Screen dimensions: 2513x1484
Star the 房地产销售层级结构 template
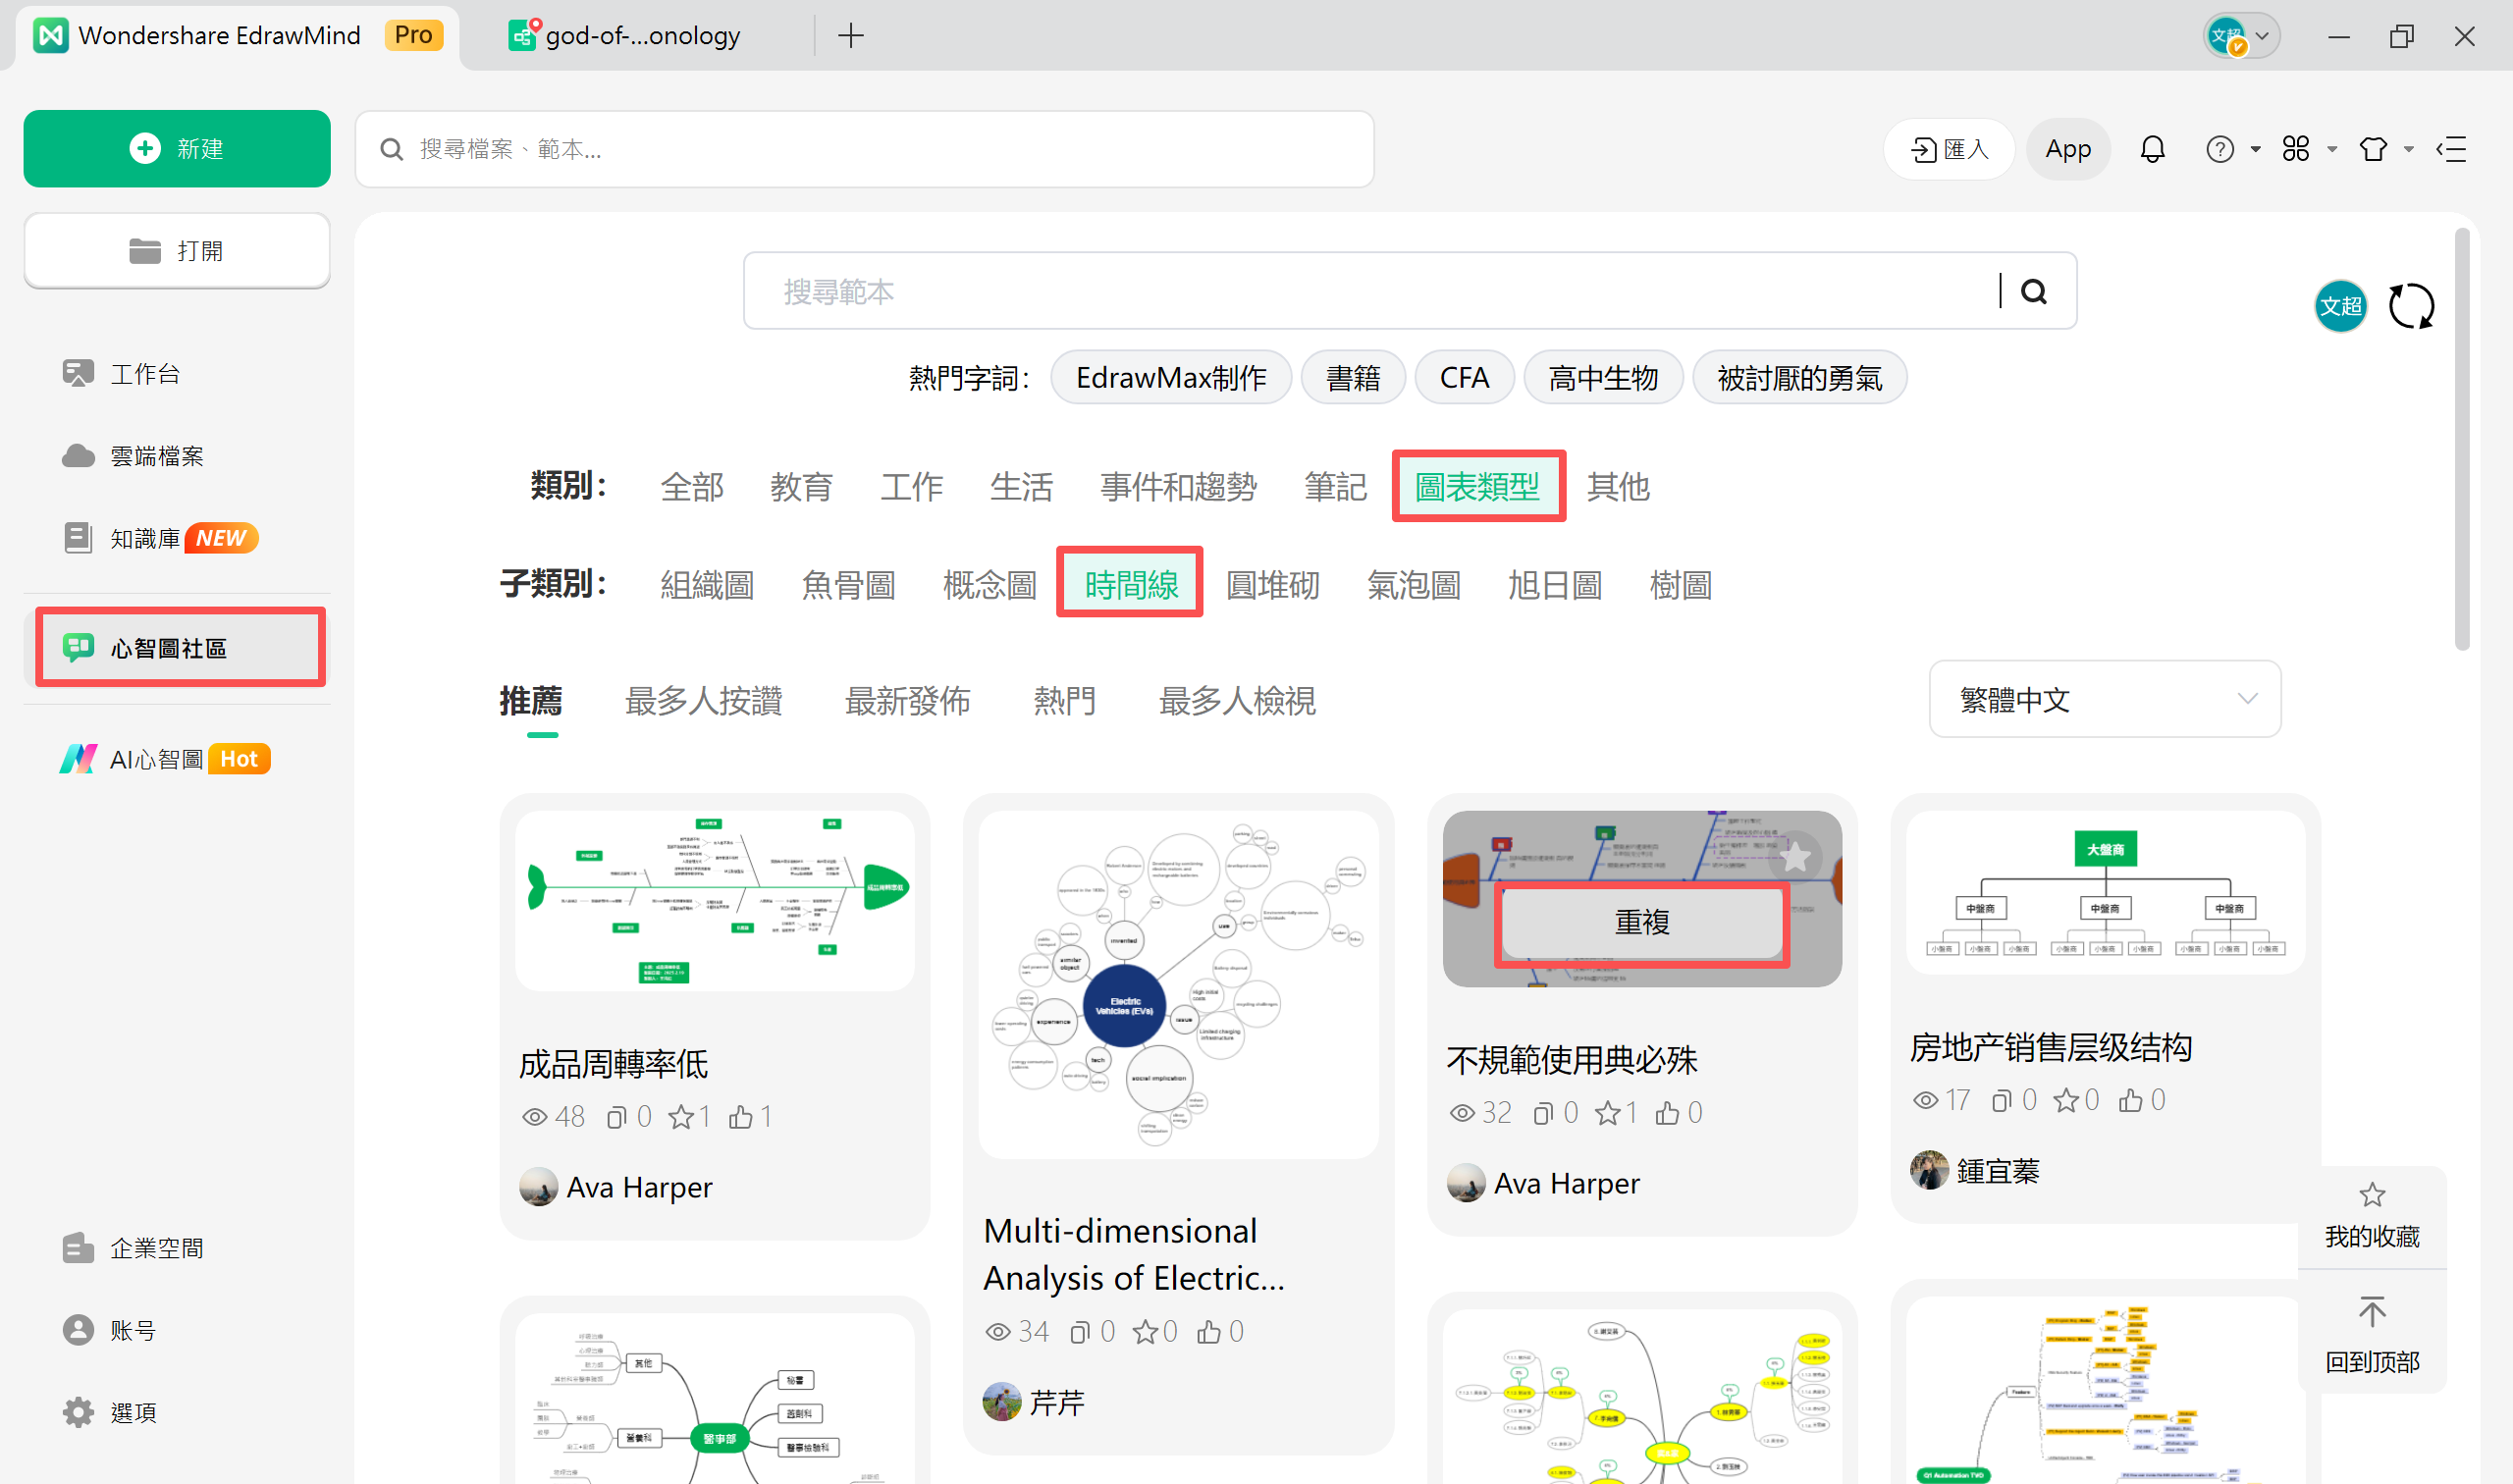[x=2066, y=1100]
